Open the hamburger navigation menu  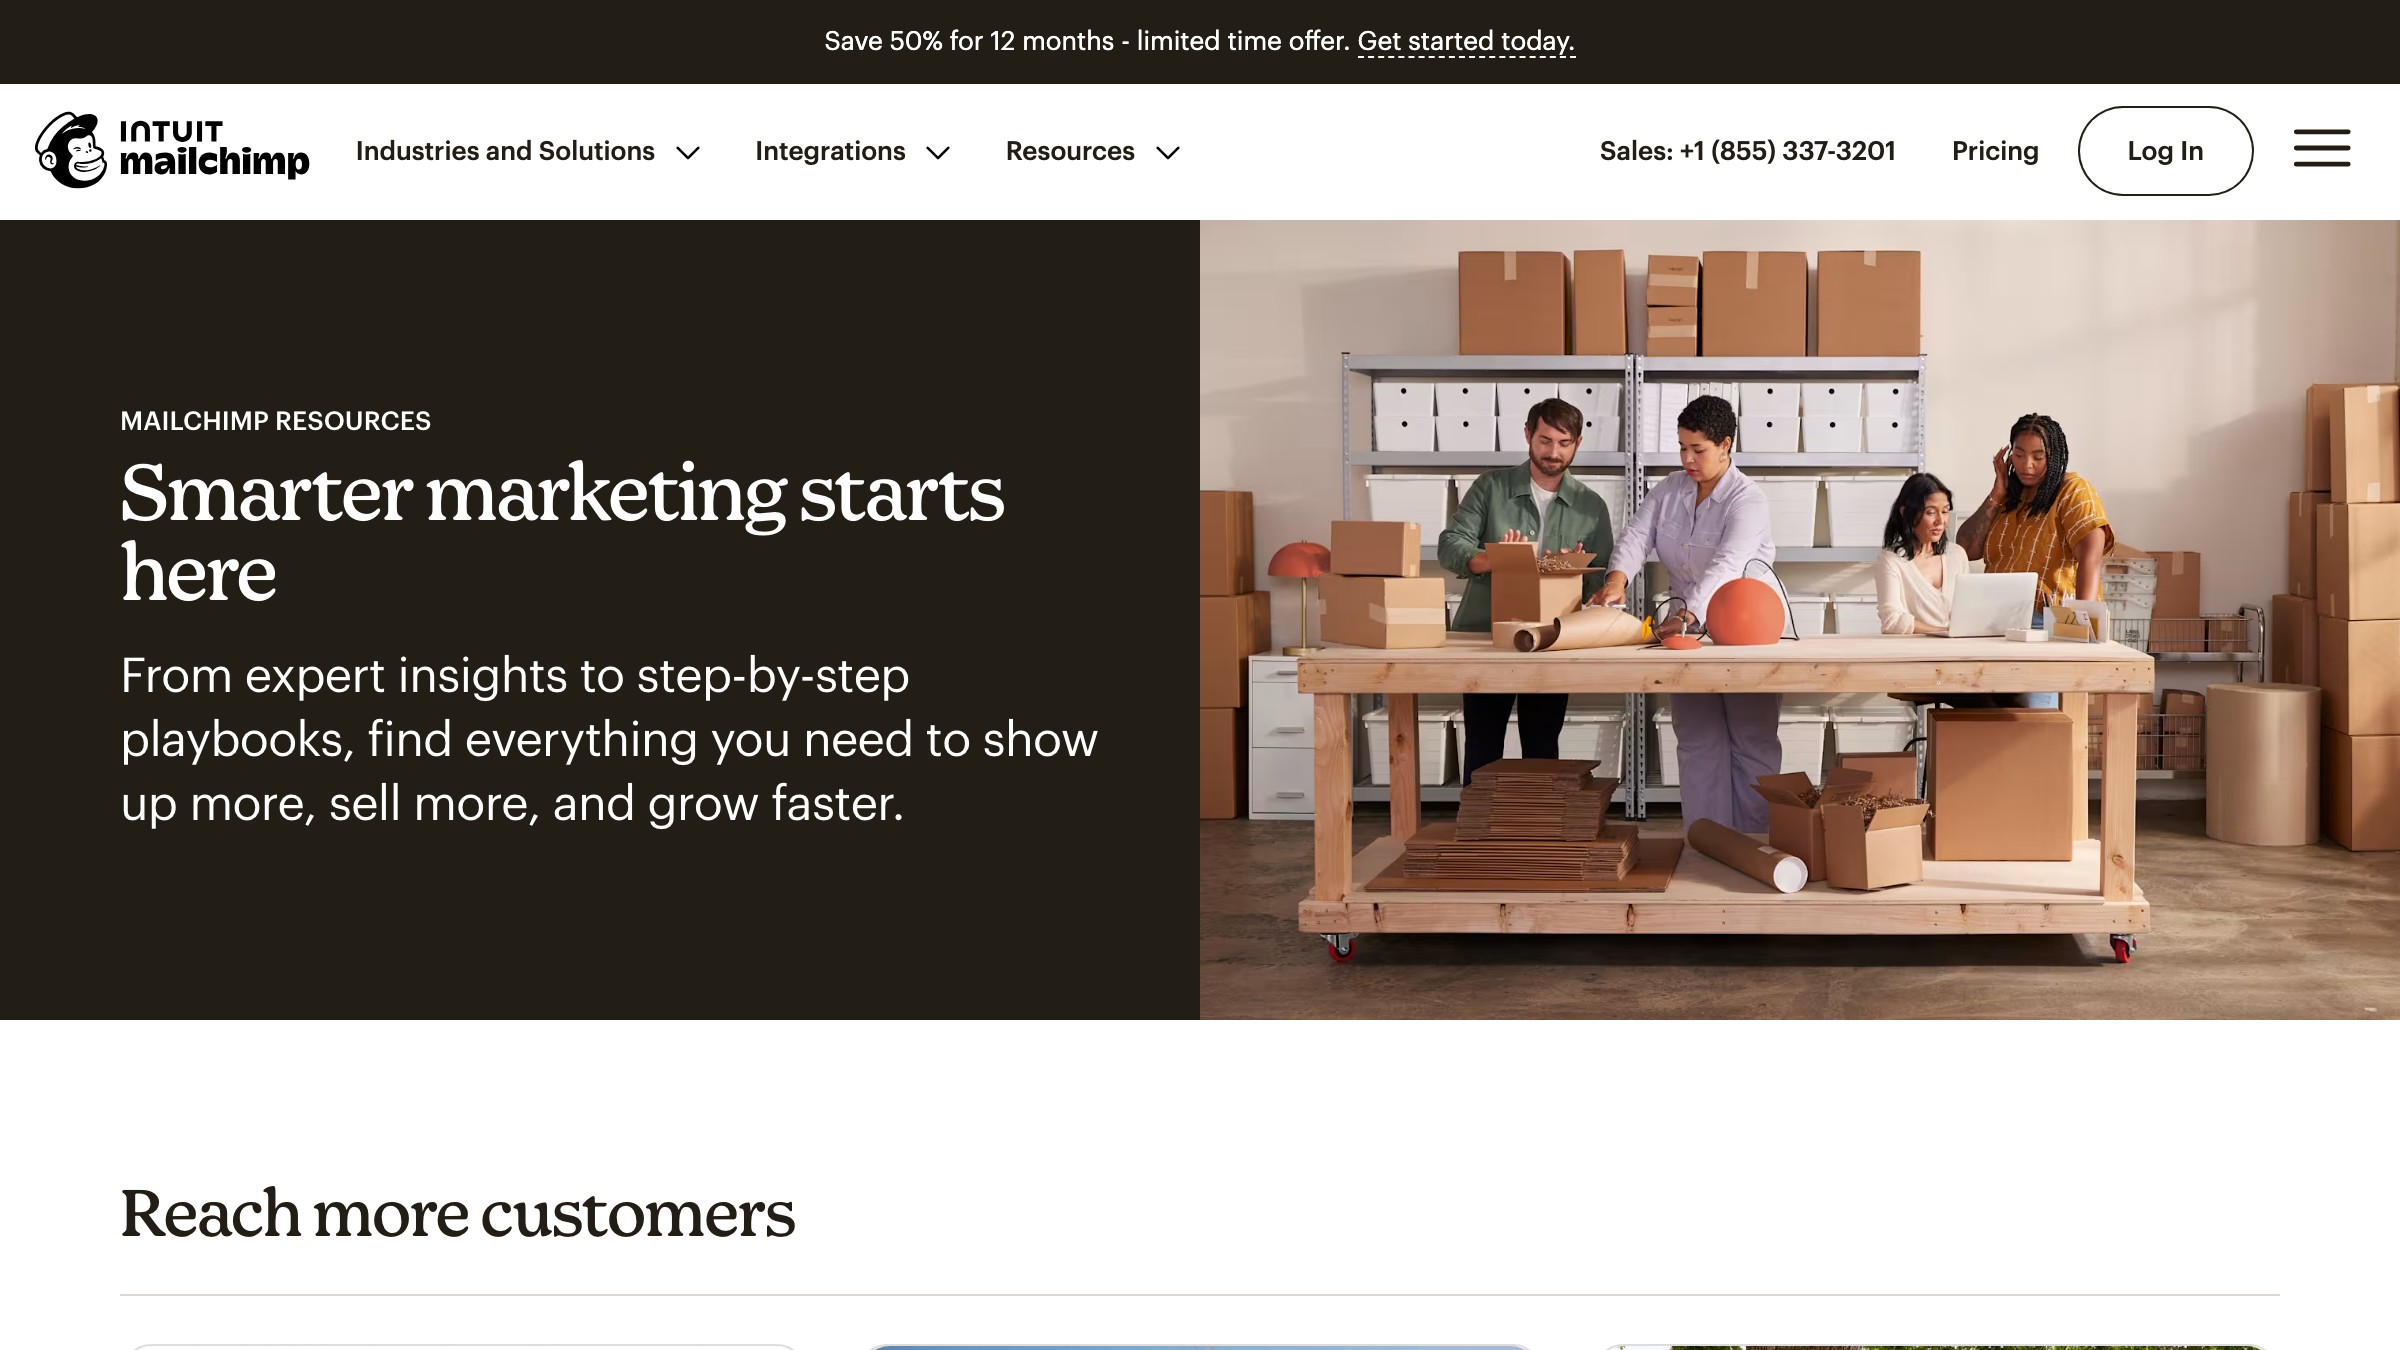2320,150
